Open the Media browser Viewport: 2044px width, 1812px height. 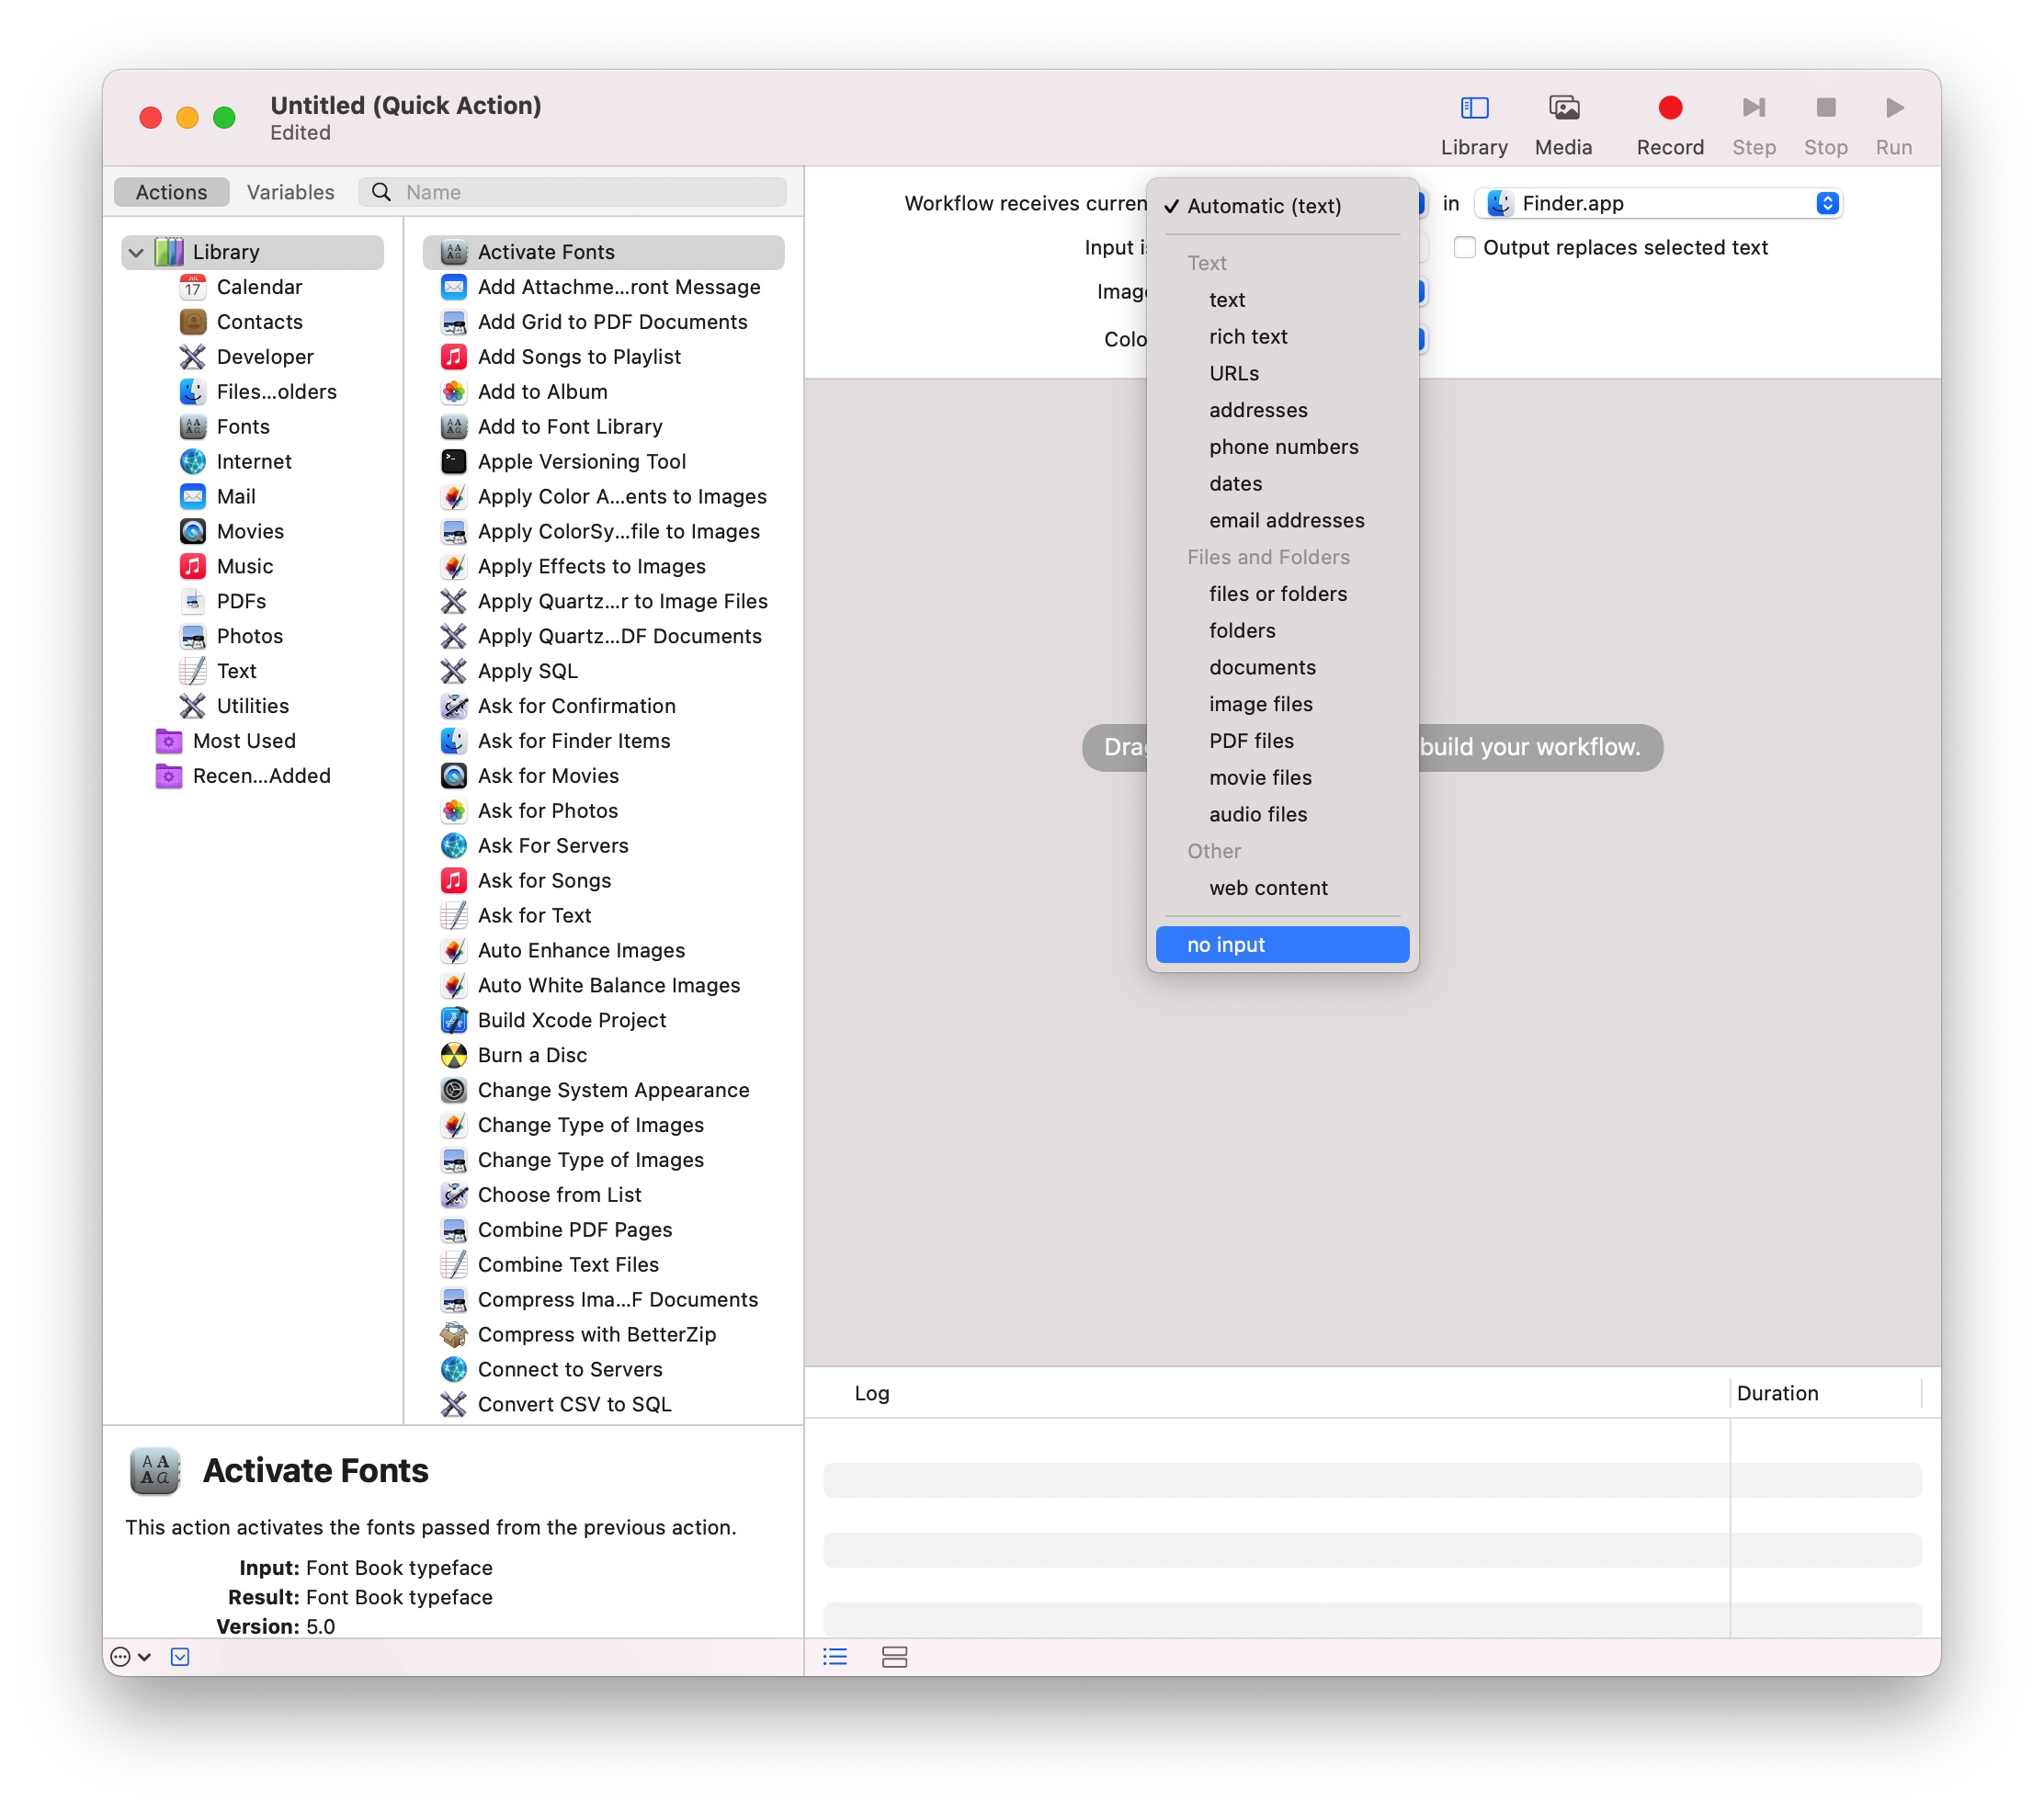[x=1563, y=108]
